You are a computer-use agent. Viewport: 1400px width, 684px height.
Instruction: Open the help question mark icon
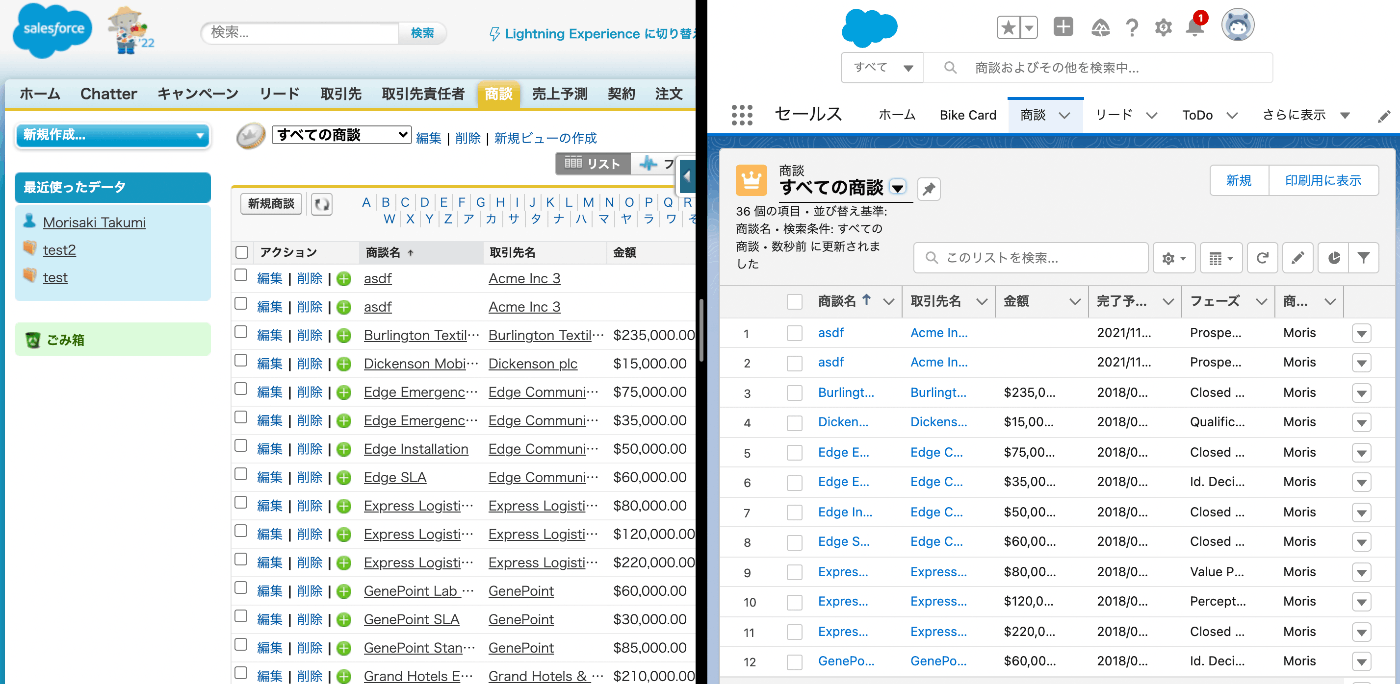[x=1132, y=28]
